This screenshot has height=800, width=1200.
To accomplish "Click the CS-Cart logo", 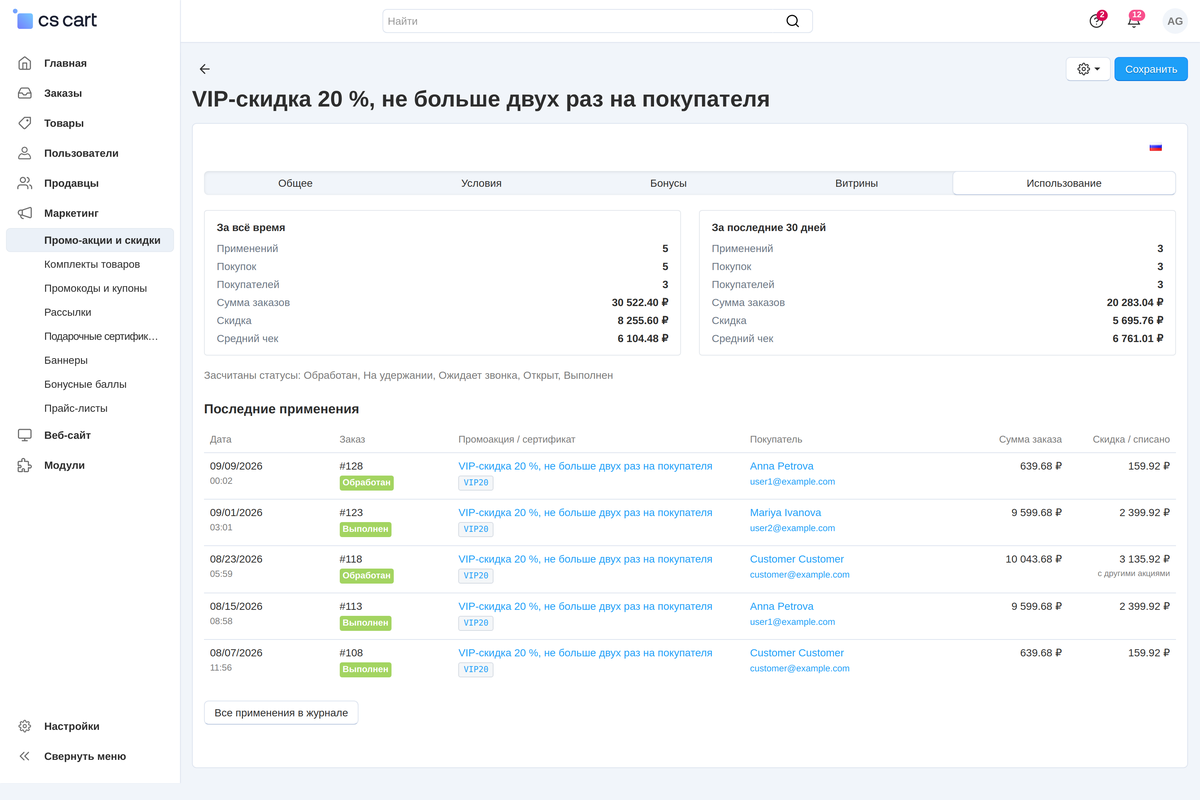I will click(56, 21).
